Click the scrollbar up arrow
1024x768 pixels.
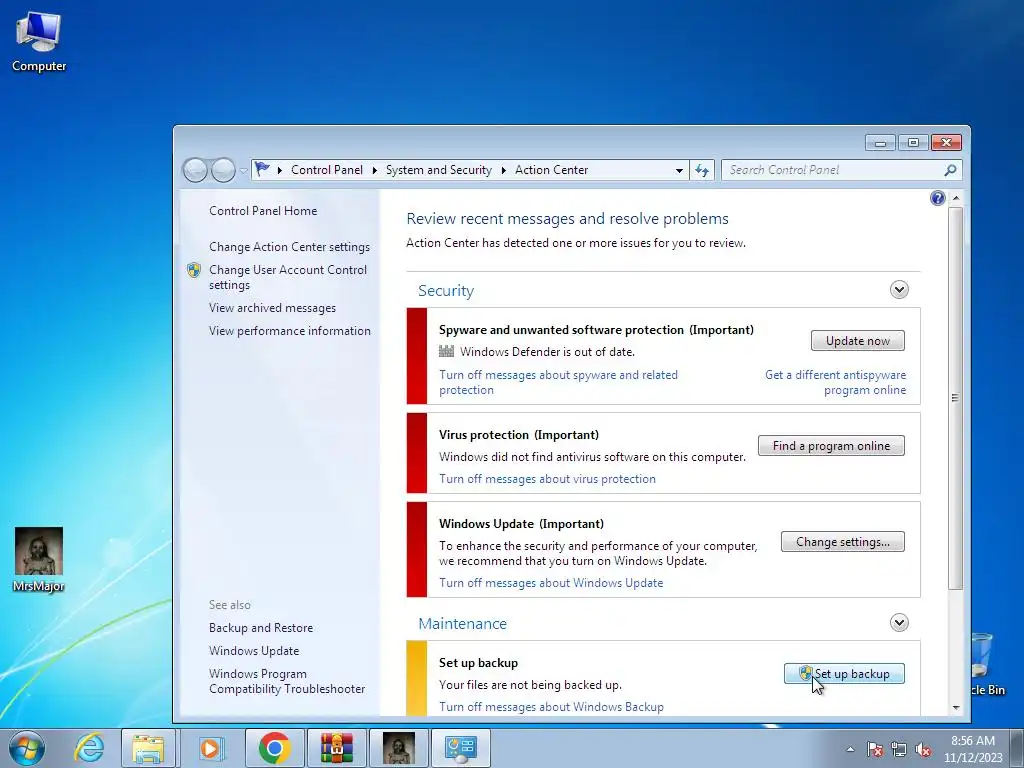click(x=955, y=198)
